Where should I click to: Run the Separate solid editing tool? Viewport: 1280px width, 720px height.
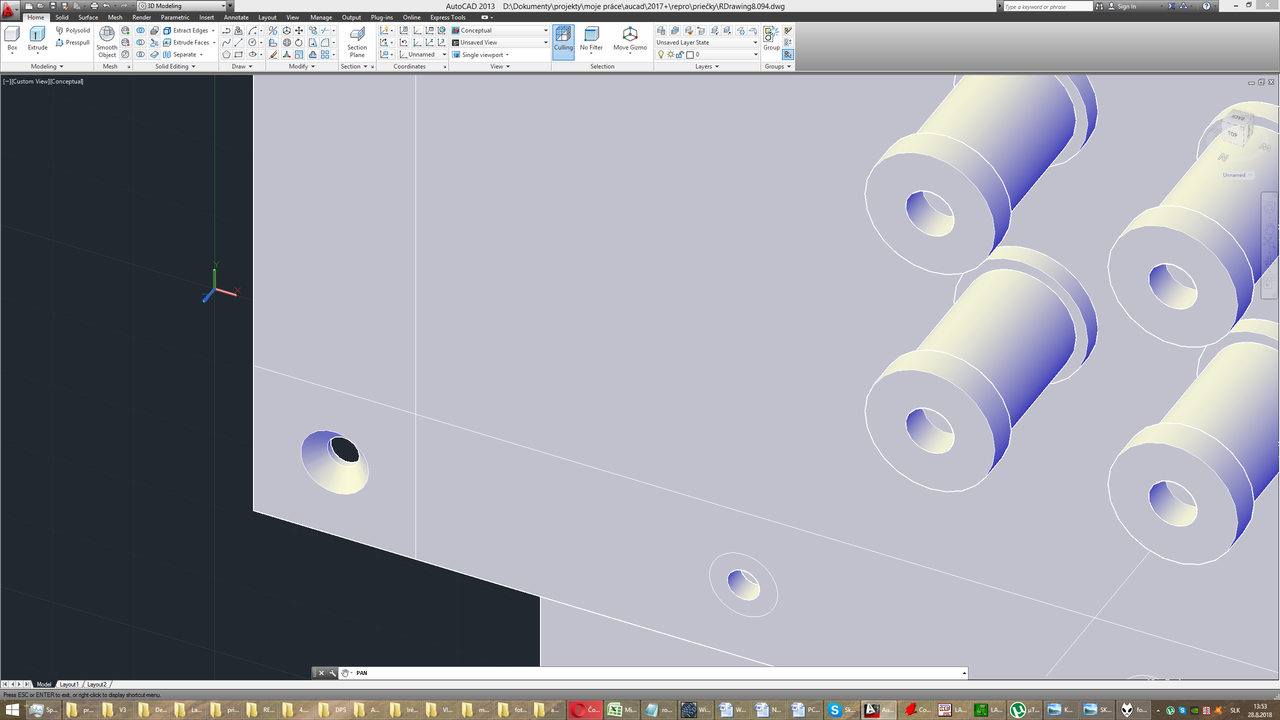click(x=181, y=55)
